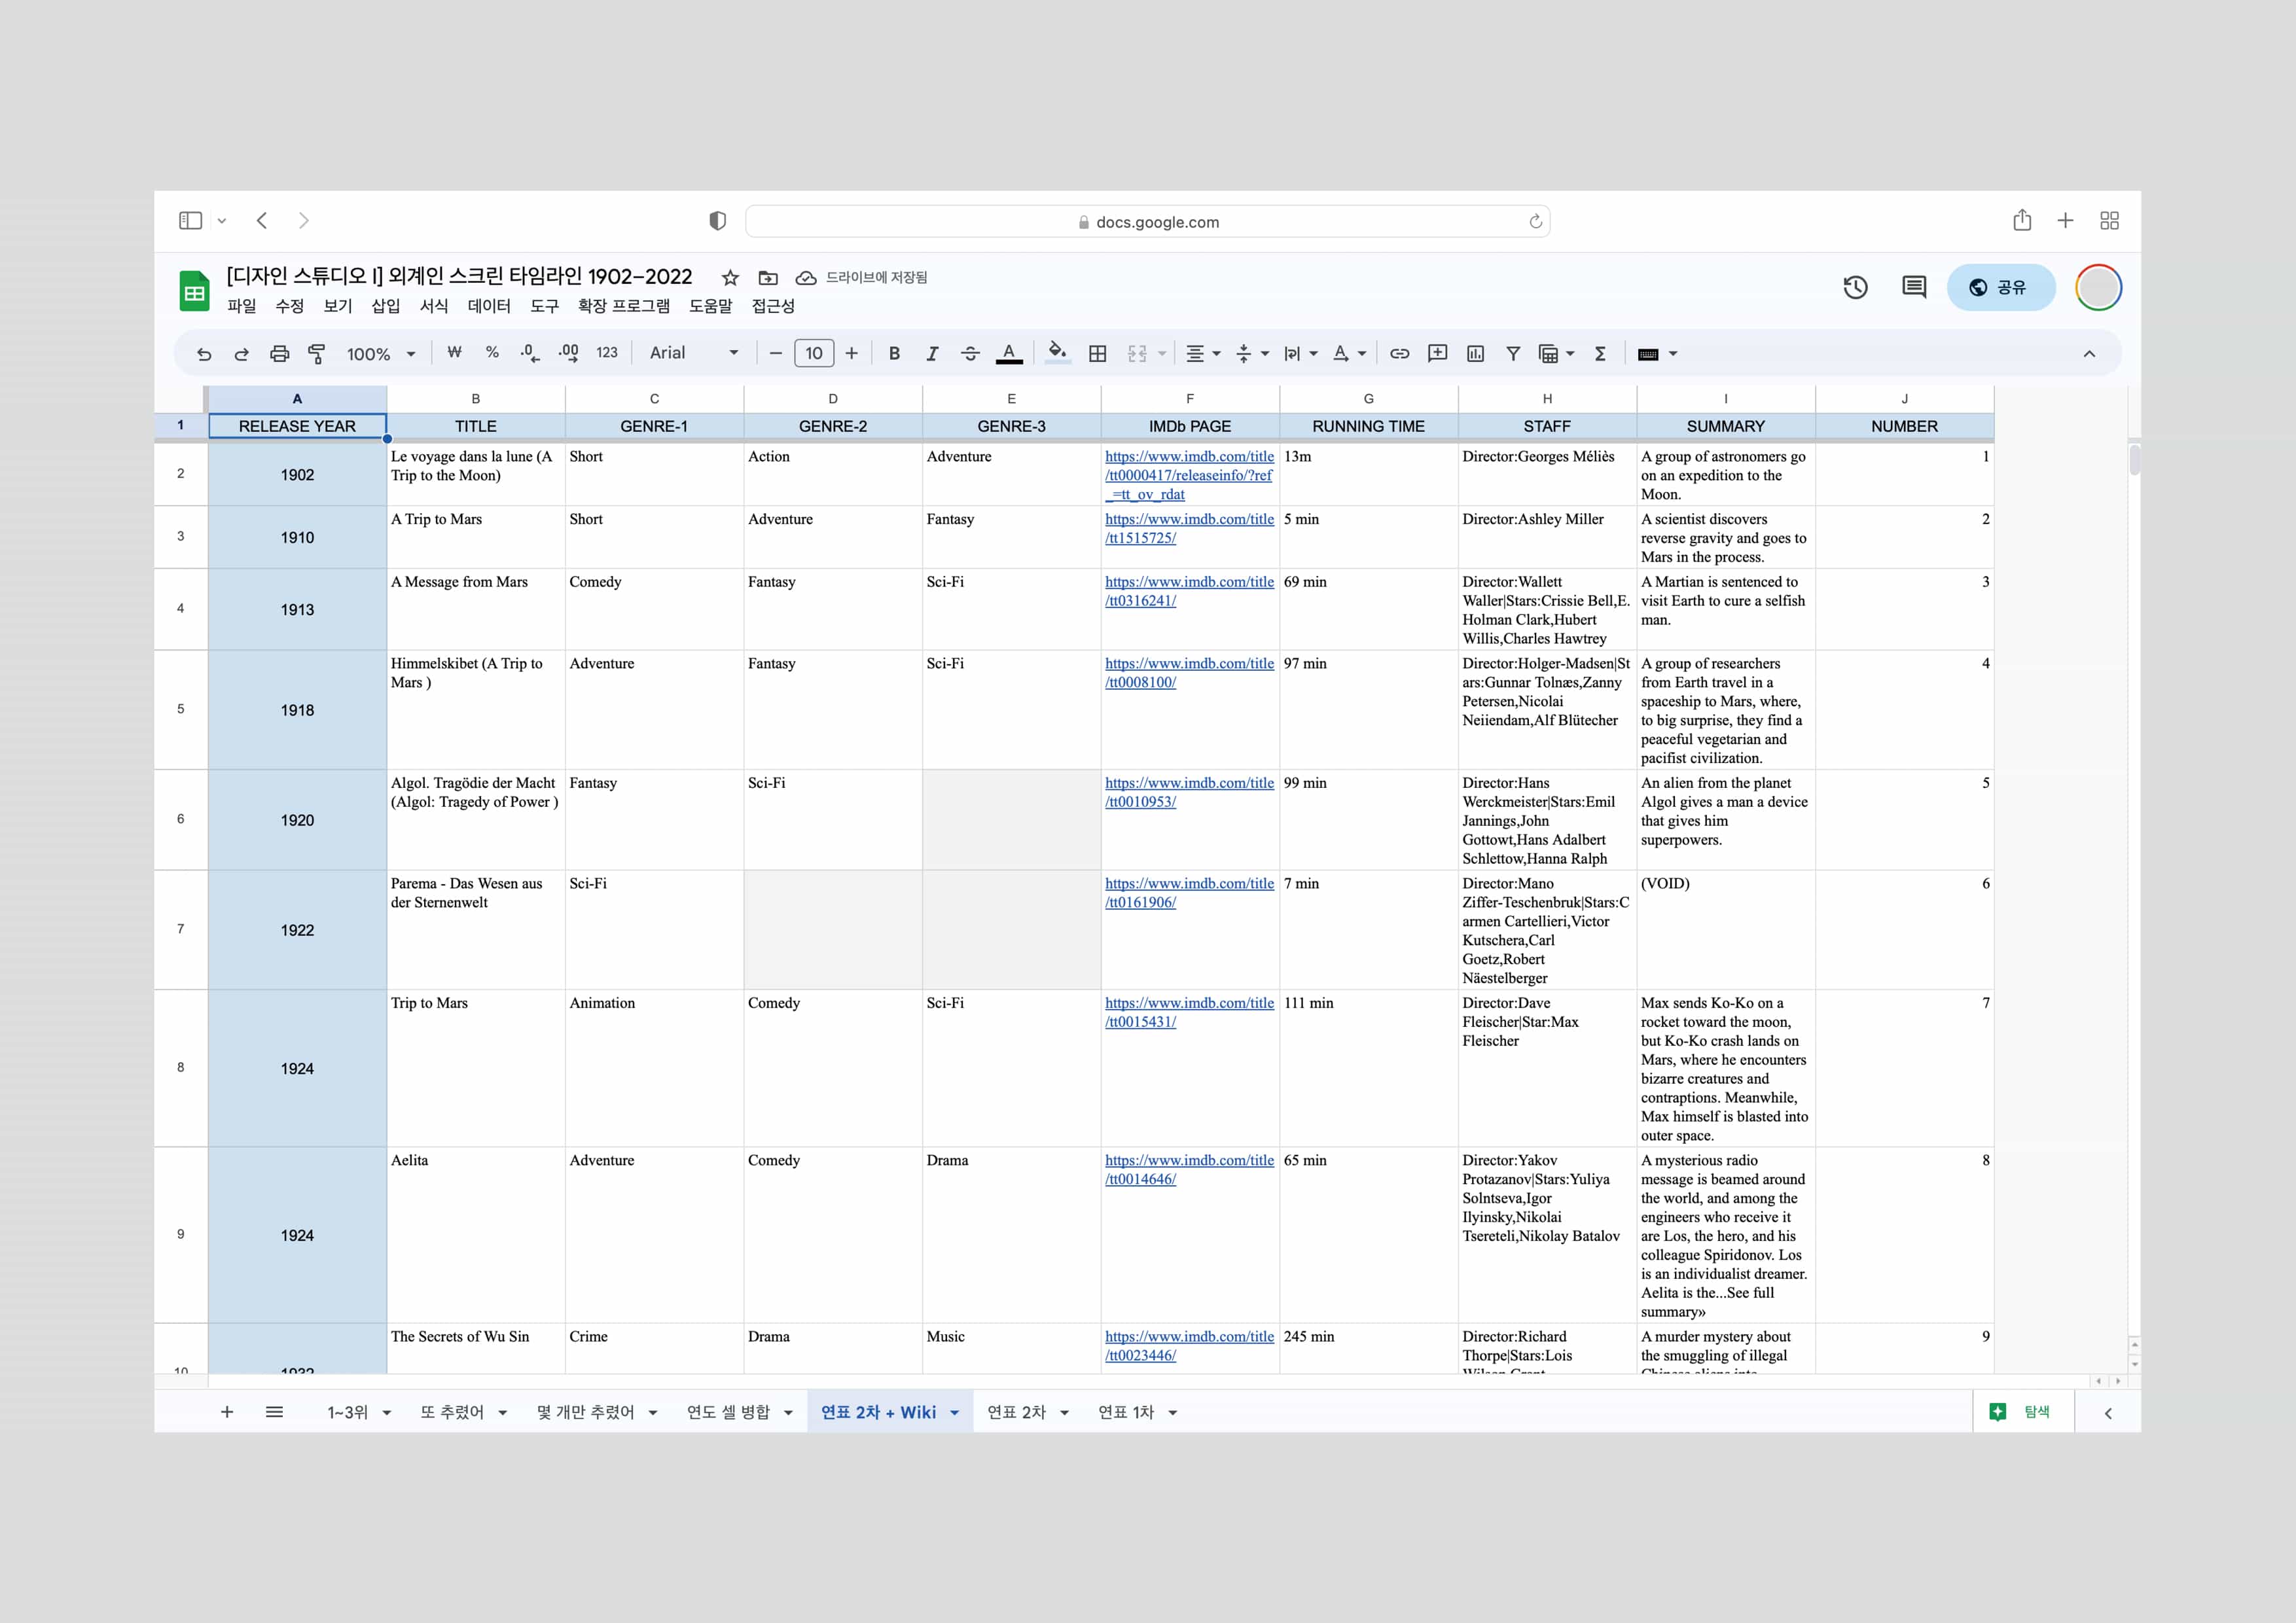Click the 공유 share button

pyautogui.click(x=2000, y=288)
